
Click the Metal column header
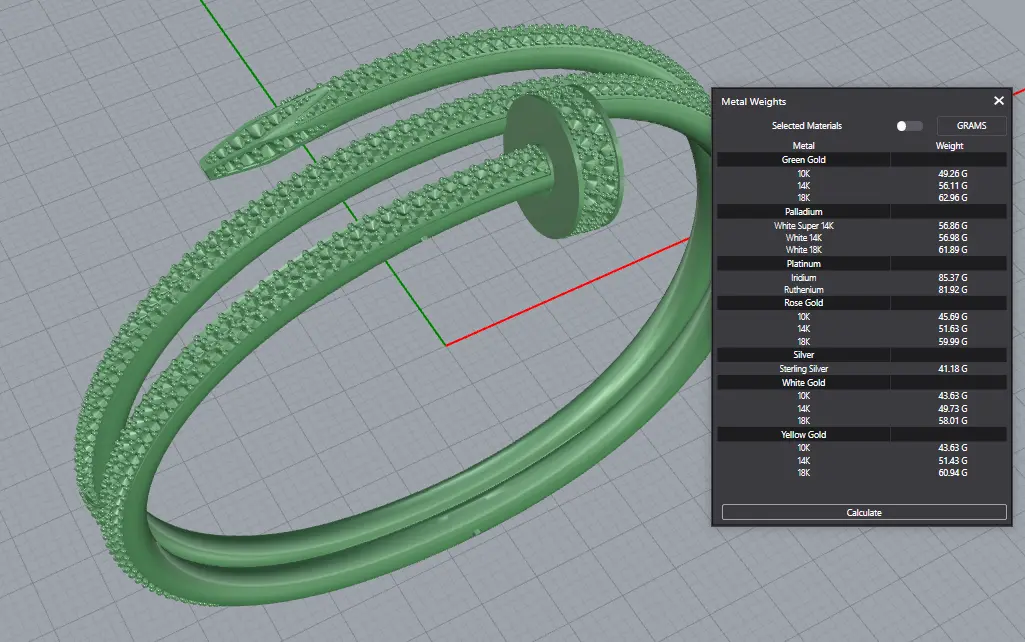click(803, 146)
